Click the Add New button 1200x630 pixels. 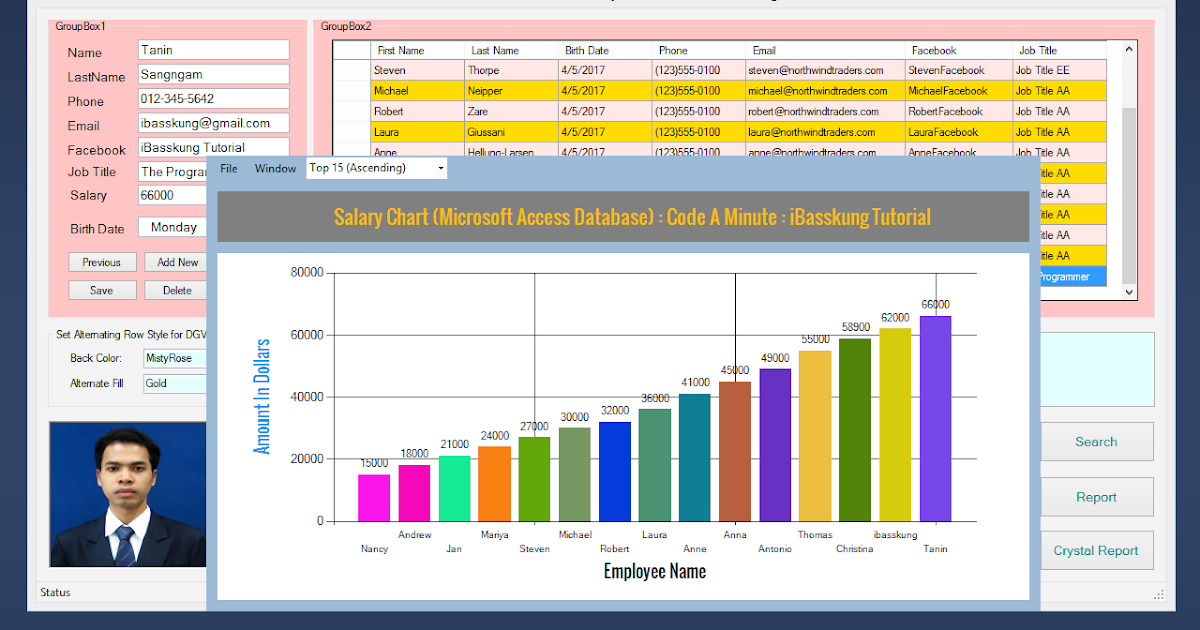click(x=175, y=261)
